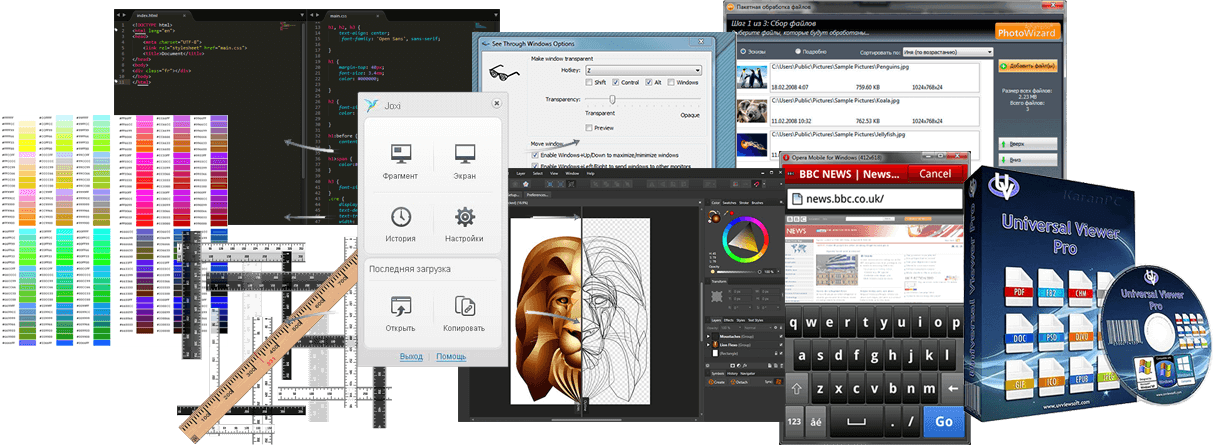Click the Копировать icon in Joxi
The height and width of the screenshot is (445, 1213).
464,306
